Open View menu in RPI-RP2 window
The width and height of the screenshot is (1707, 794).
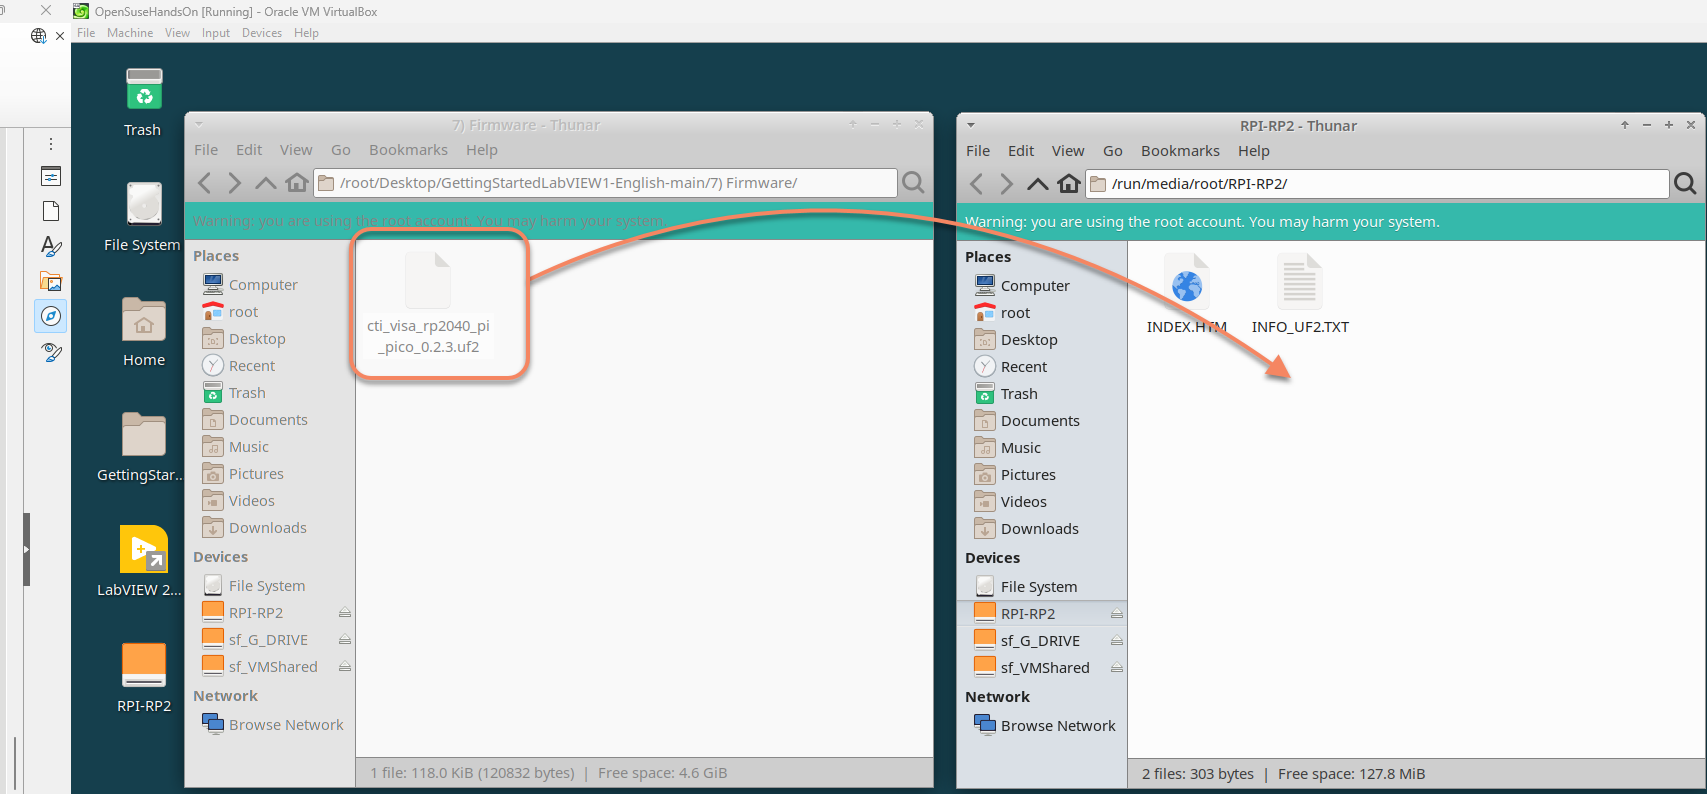click(1068, 151)
